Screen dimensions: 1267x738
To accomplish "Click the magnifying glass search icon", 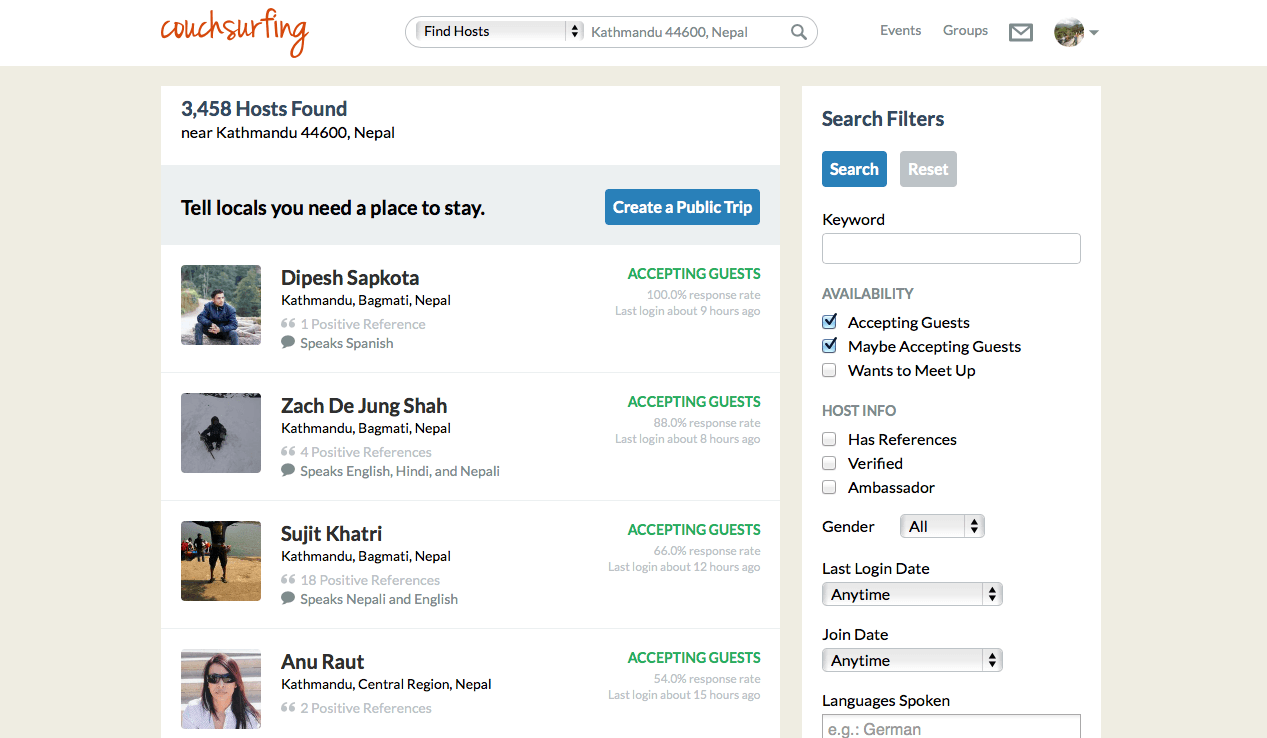I will click(798, 32).
